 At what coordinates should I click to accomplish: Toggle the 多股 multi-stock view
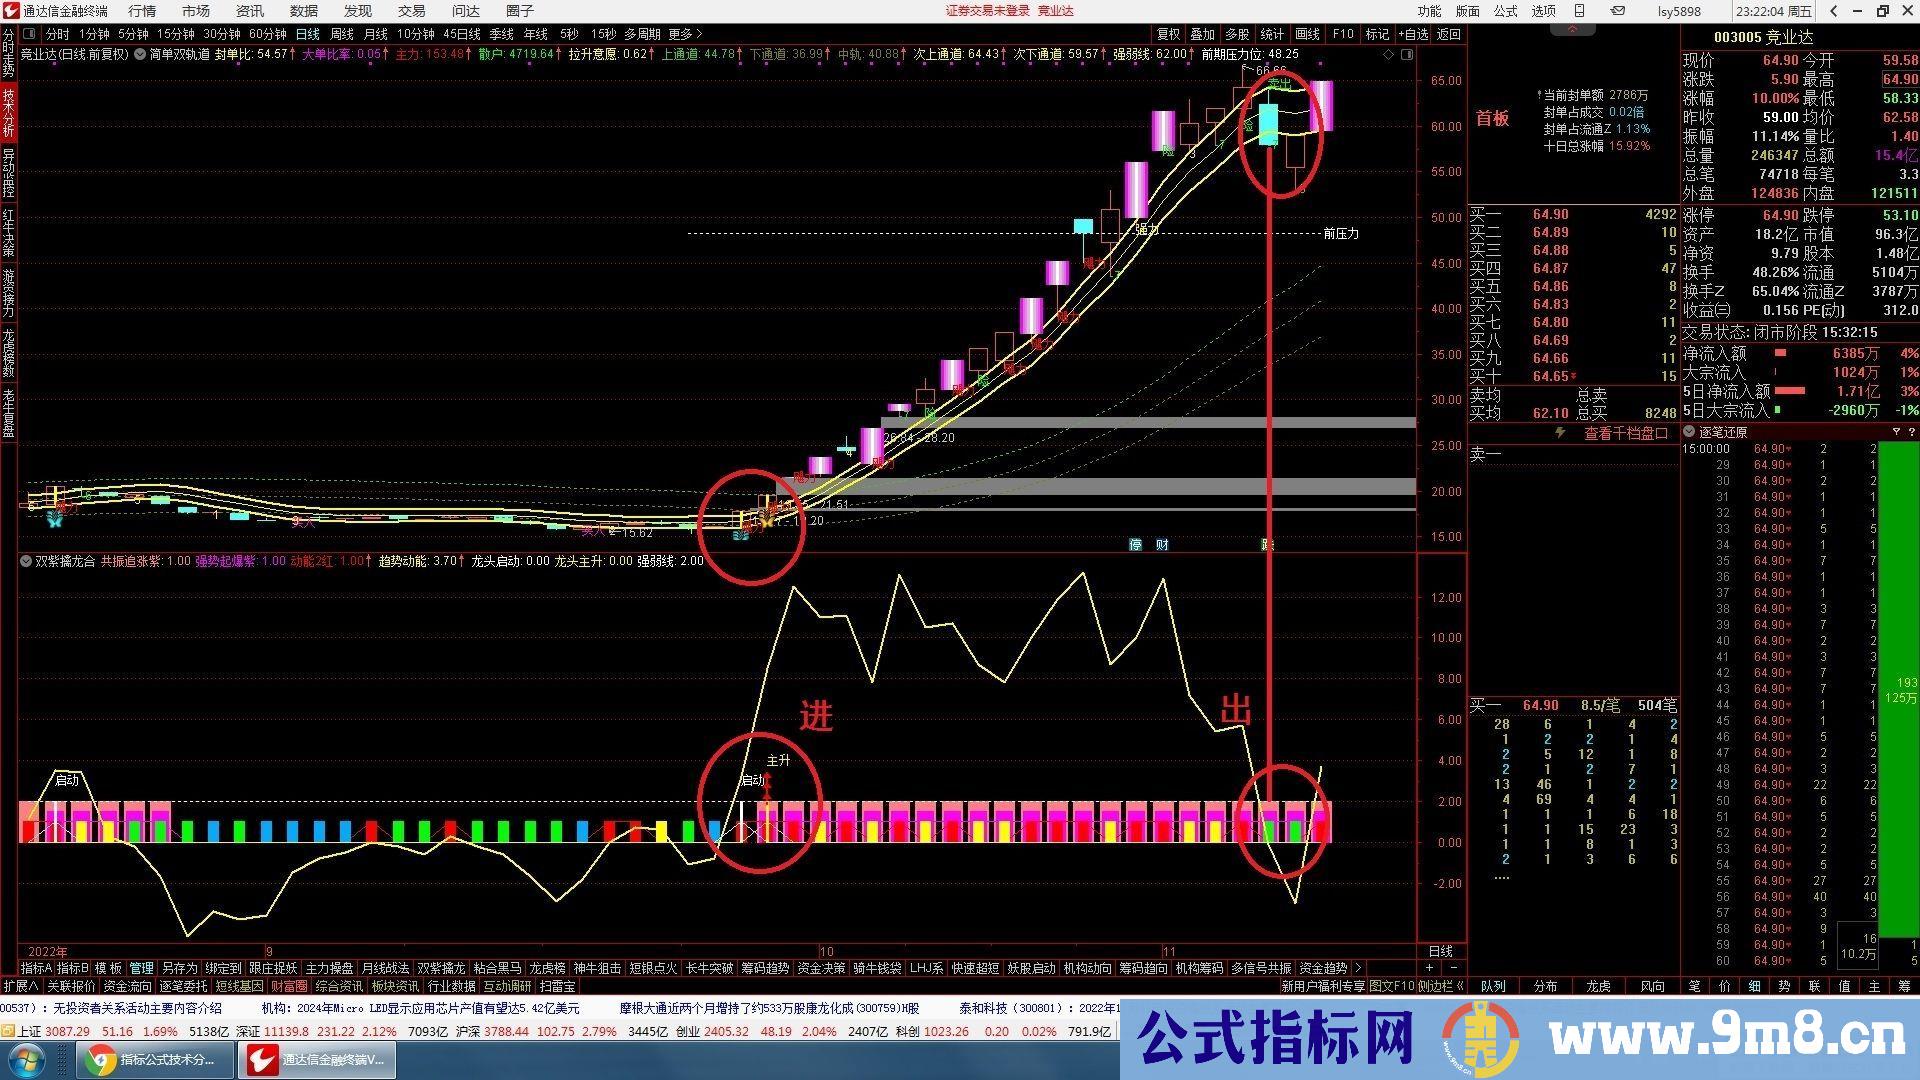coord(1238,34)
